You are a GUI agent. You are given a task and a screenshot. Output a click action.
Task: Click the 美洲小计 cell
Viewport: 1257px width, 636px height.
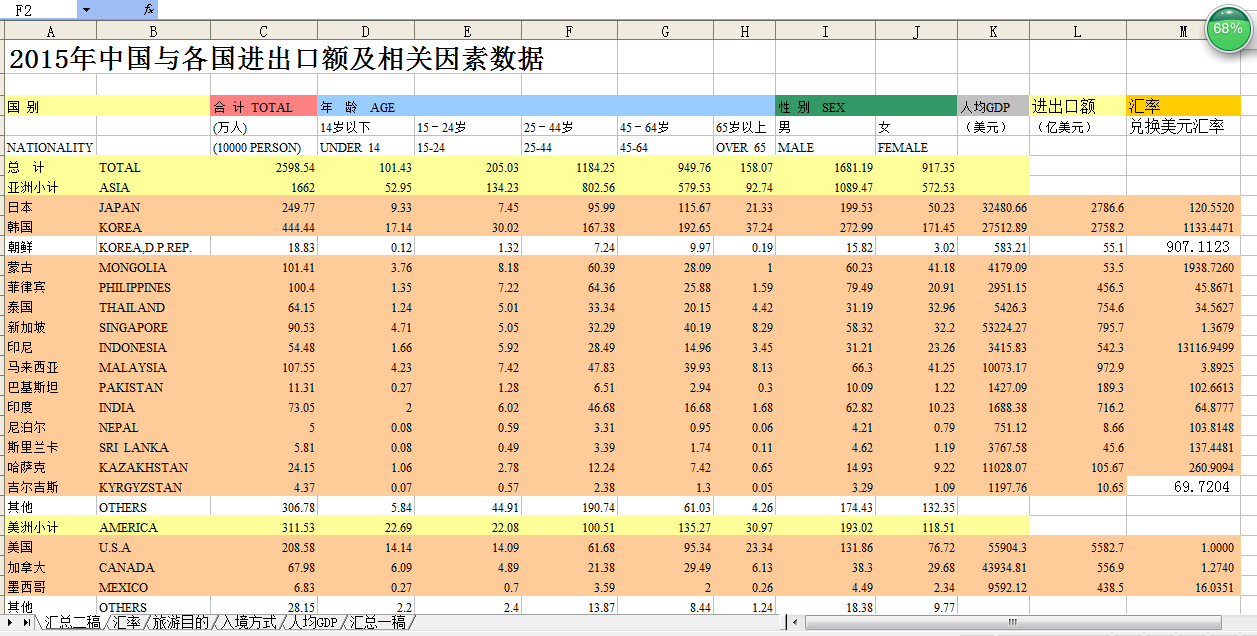click(51, 527)
